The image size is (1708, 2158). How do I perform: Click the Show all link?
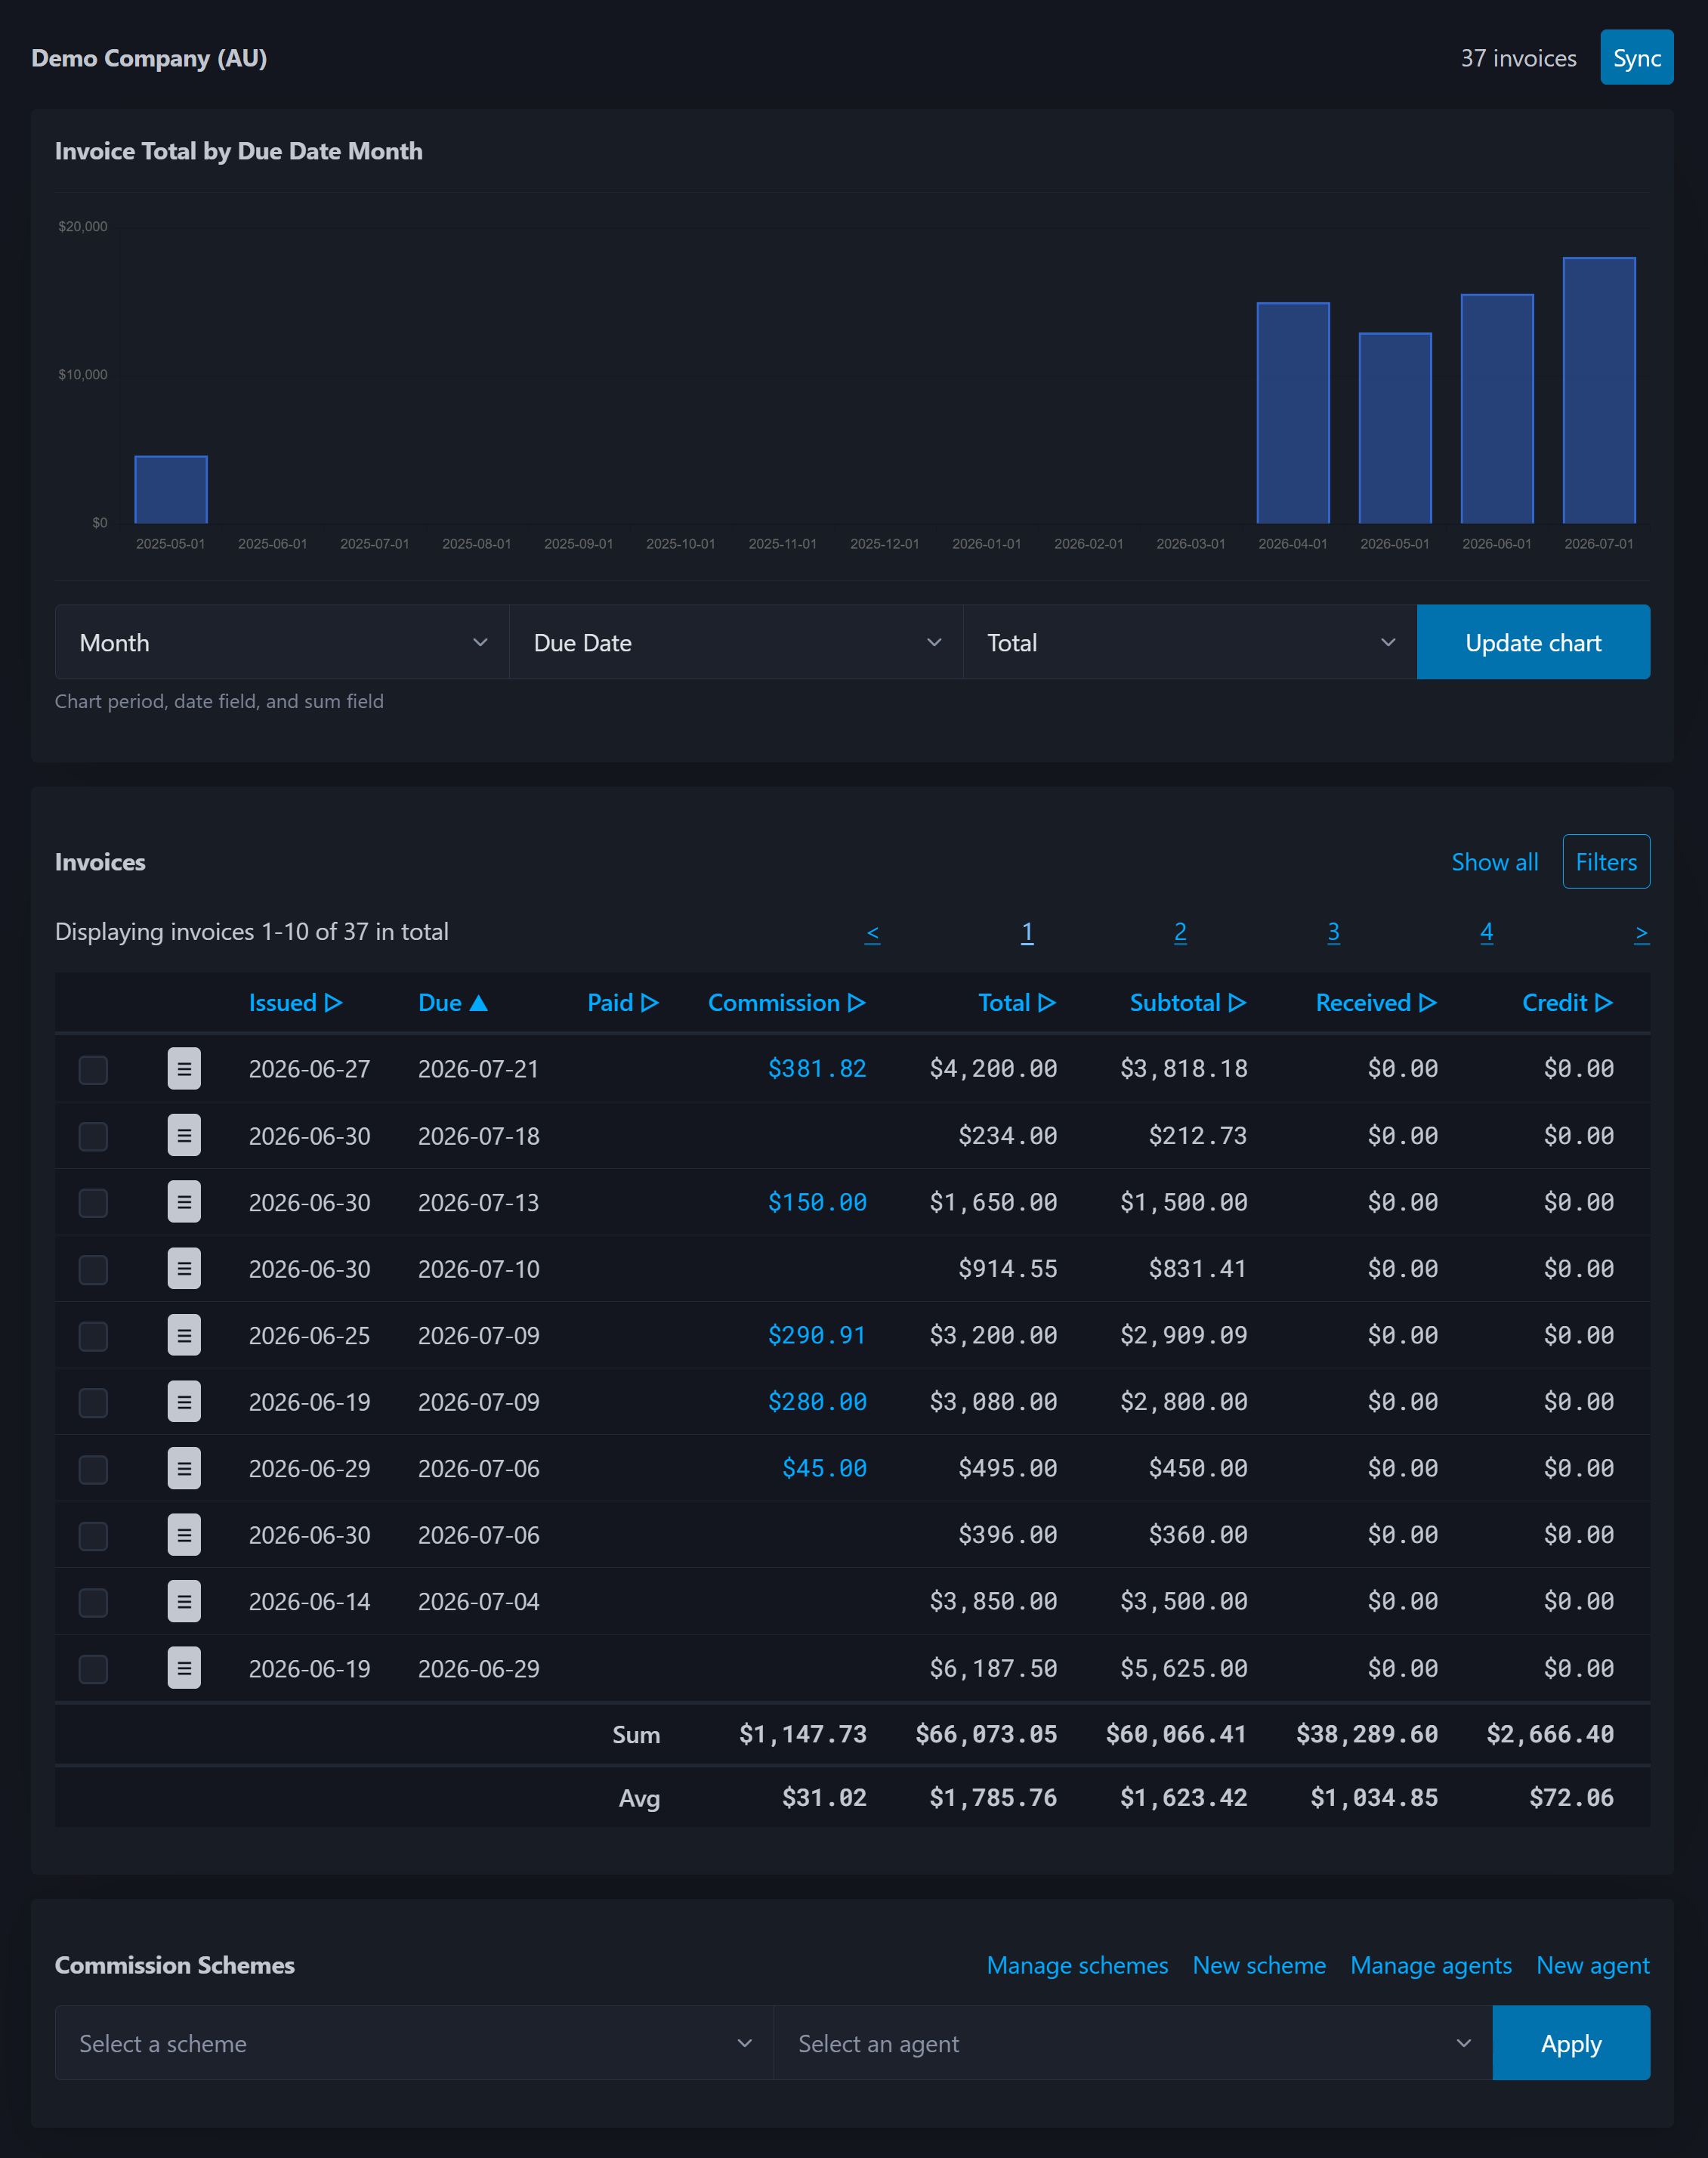point(1494,862)
